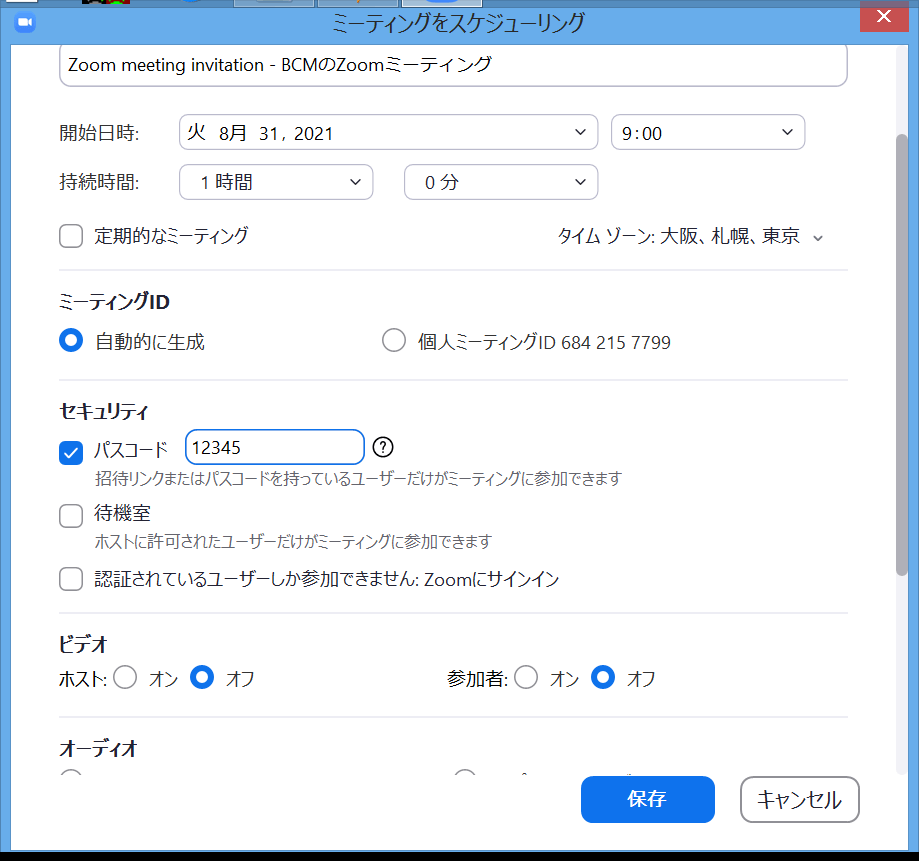919x861 pixels.
Task: Enable the 待機室 waiting room option
Action: 70,516
